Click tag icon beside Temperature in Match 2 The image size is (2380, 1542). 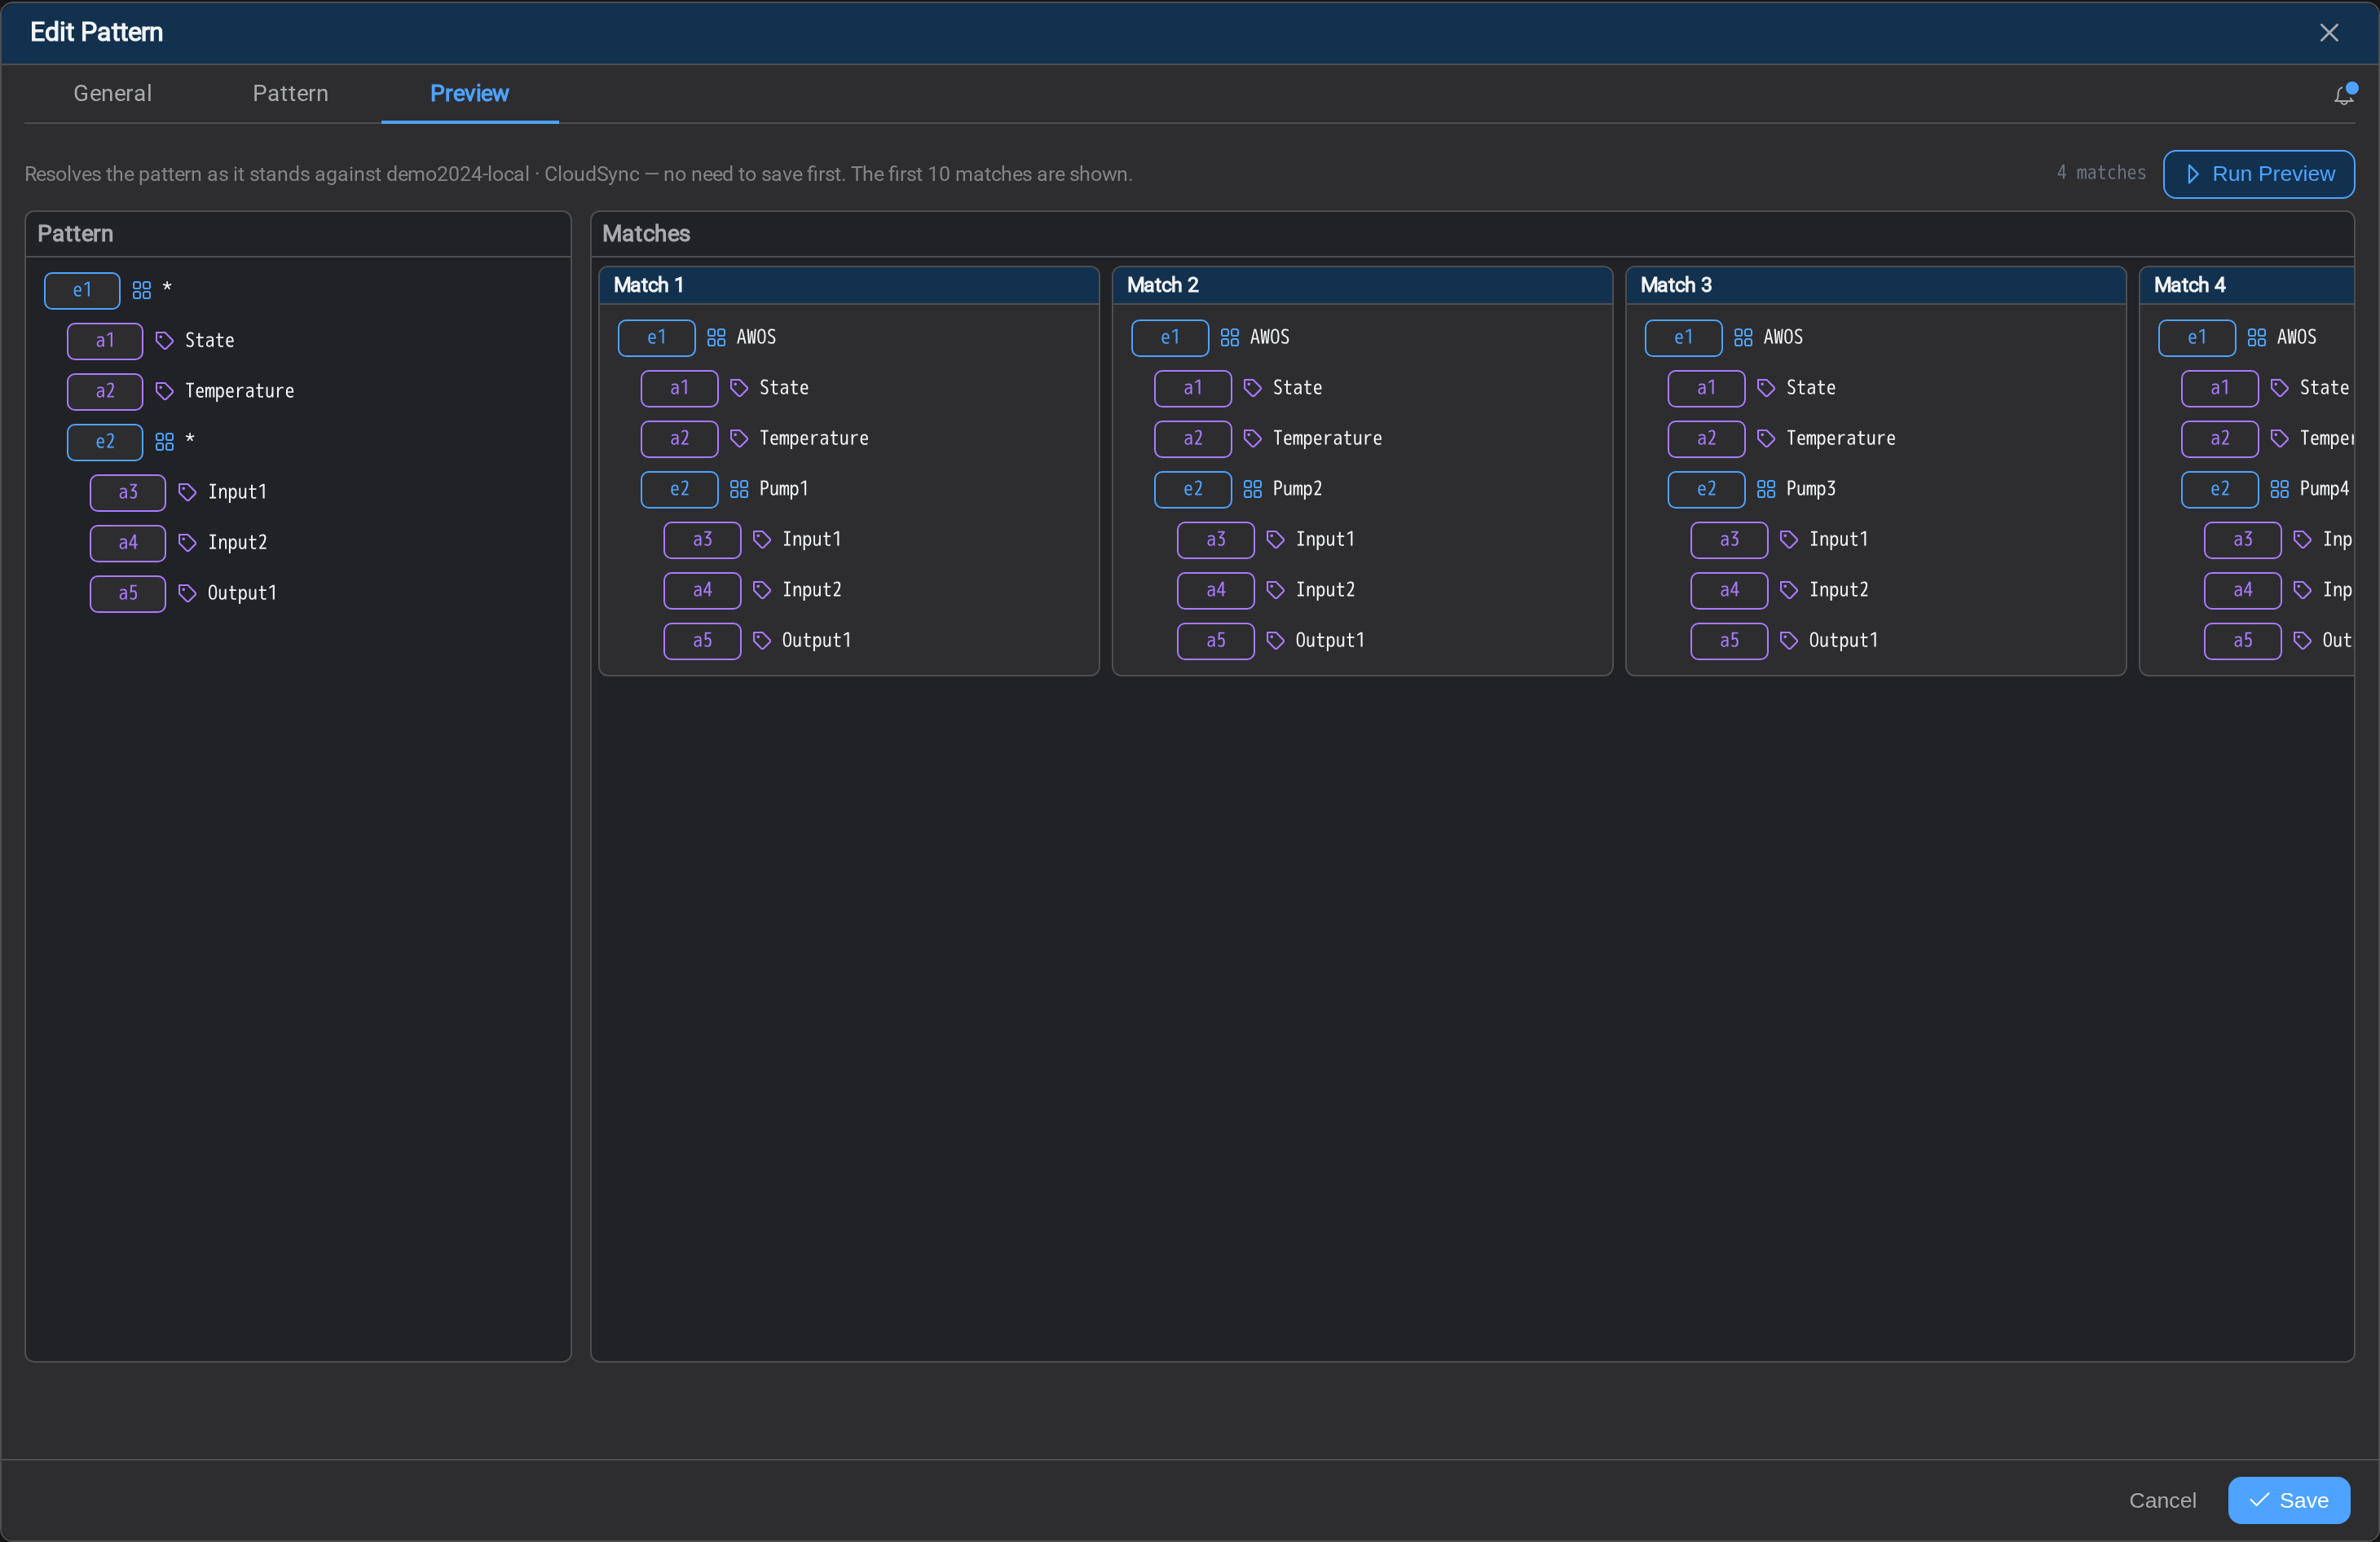(1252, 439)
